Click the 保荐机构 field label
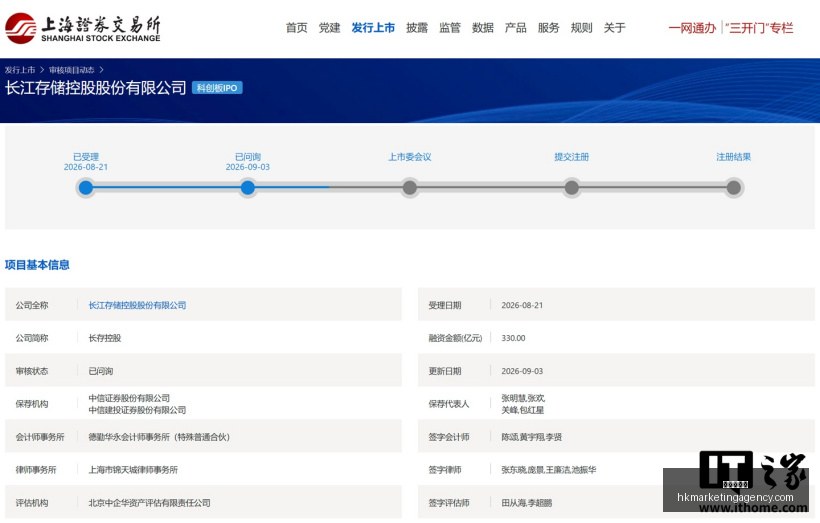This screenshot has width=820, height=523. coord(32,404)
